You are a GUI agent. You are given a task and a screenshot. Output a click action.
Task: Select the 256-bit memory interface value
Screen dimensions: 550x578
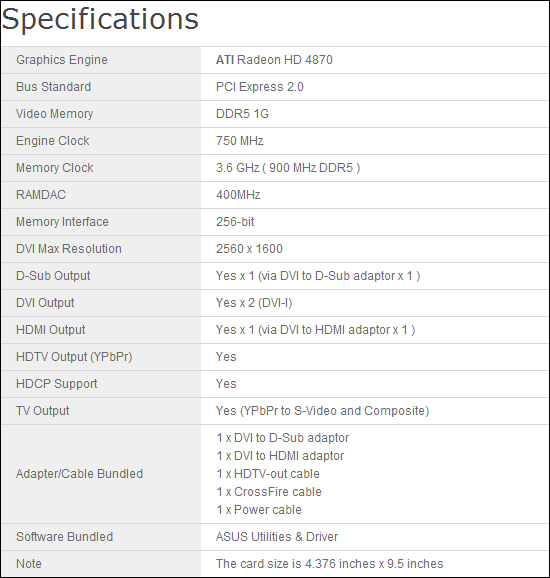(x=235, y=222)
